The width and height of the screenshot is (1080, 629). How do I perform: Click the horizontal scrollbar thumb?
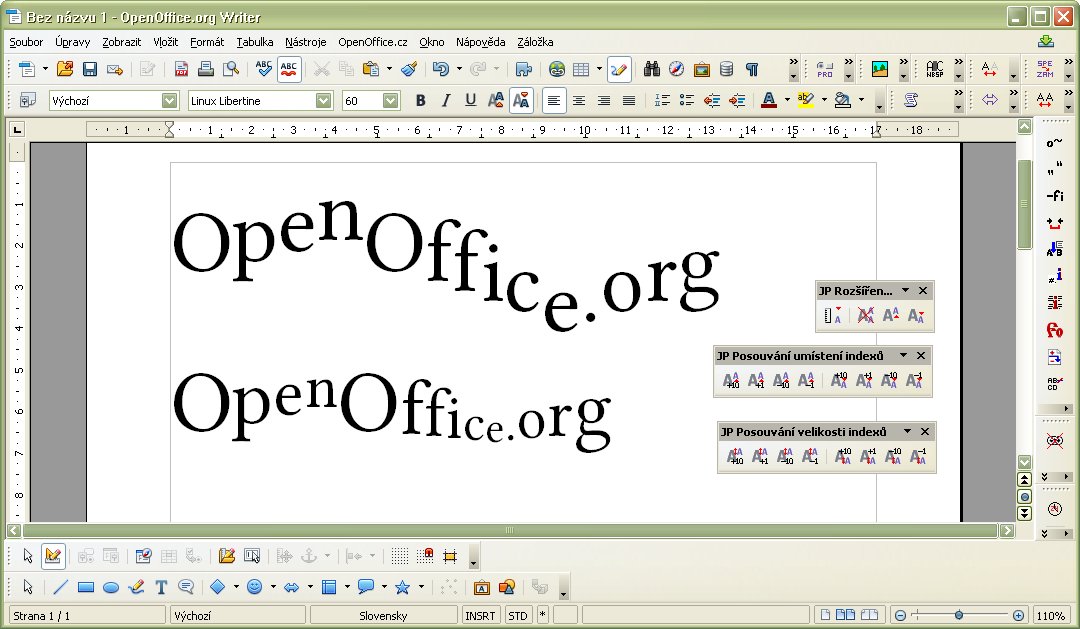click(510, 530)
